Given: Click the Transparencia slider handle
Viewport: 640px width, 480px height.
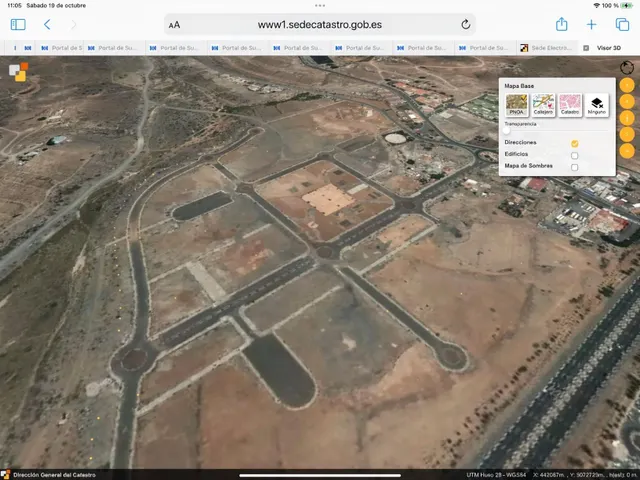Looking at the screenshot, I should [507, 131].
